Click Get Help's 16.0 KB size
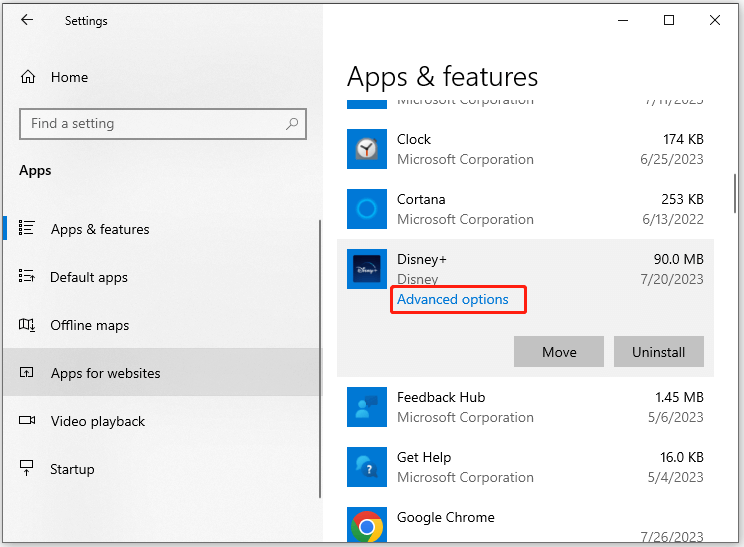 pyautogui.click(x=681, y=457)
